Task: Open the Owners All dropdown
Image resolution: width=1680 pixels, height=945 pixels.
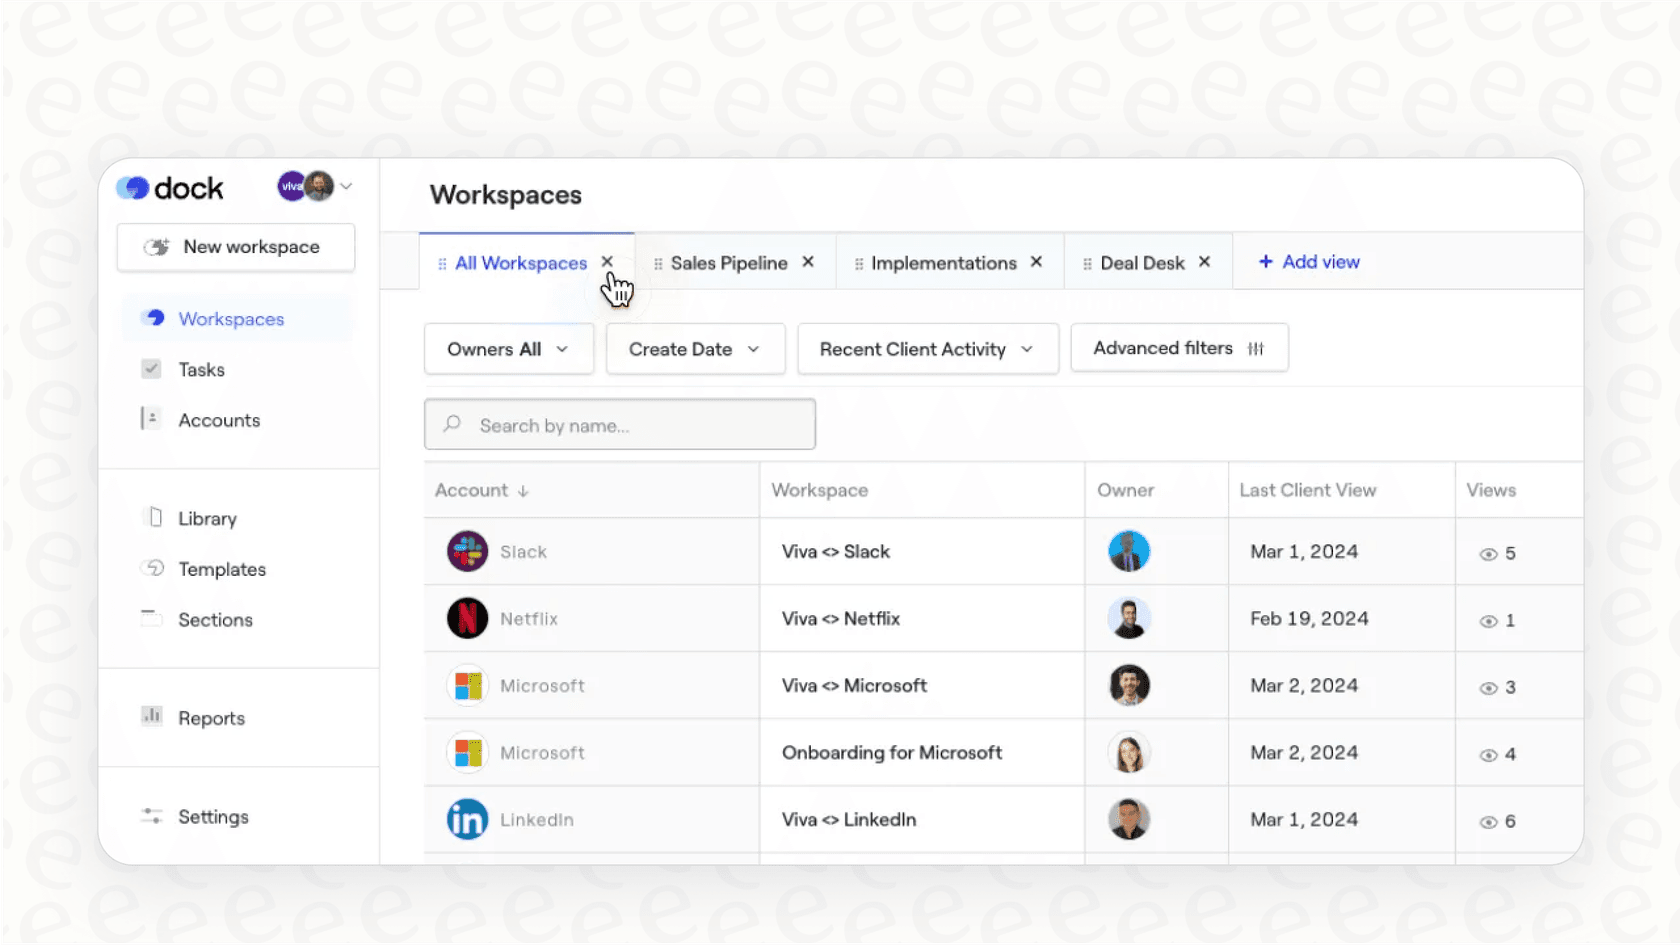Action: (508, 348)
